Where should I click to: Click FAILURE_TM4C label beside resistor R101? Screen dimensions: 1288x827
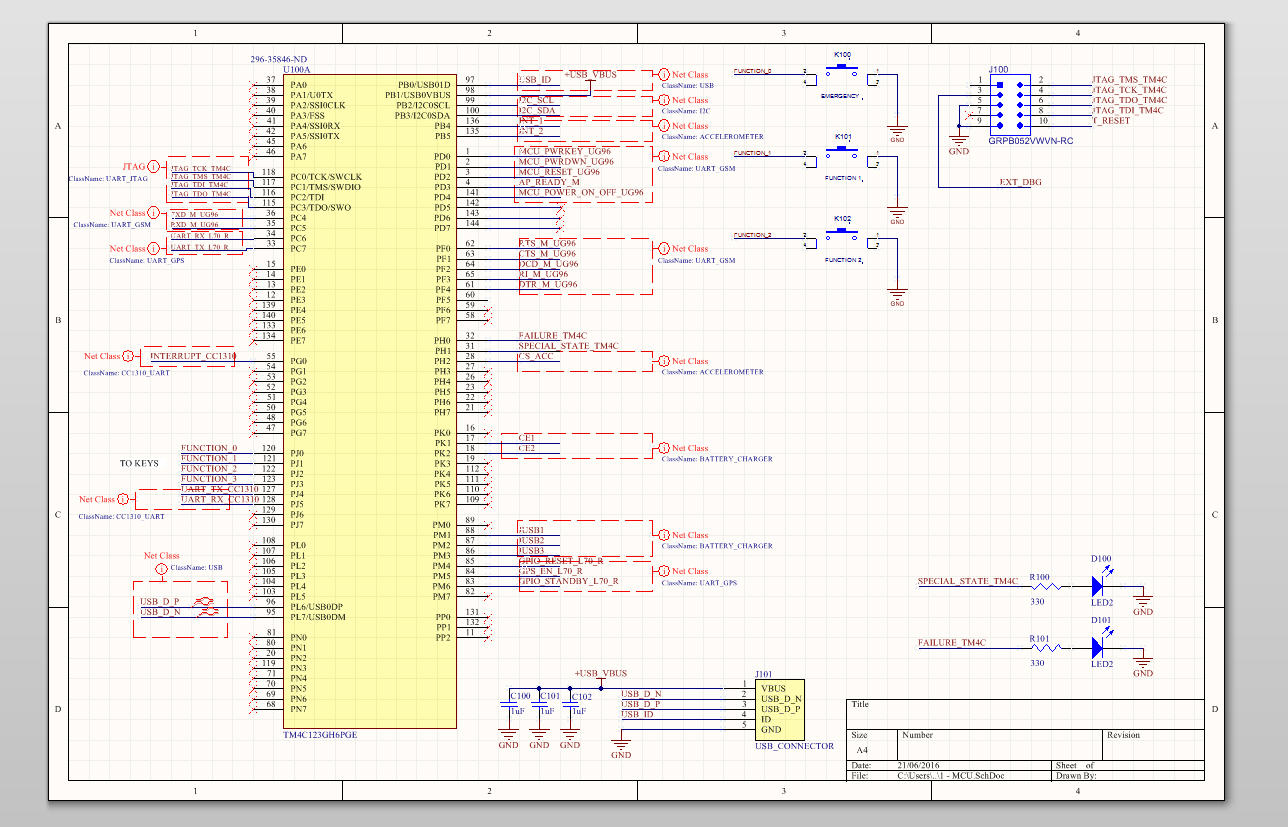click(x=952, y=643)
